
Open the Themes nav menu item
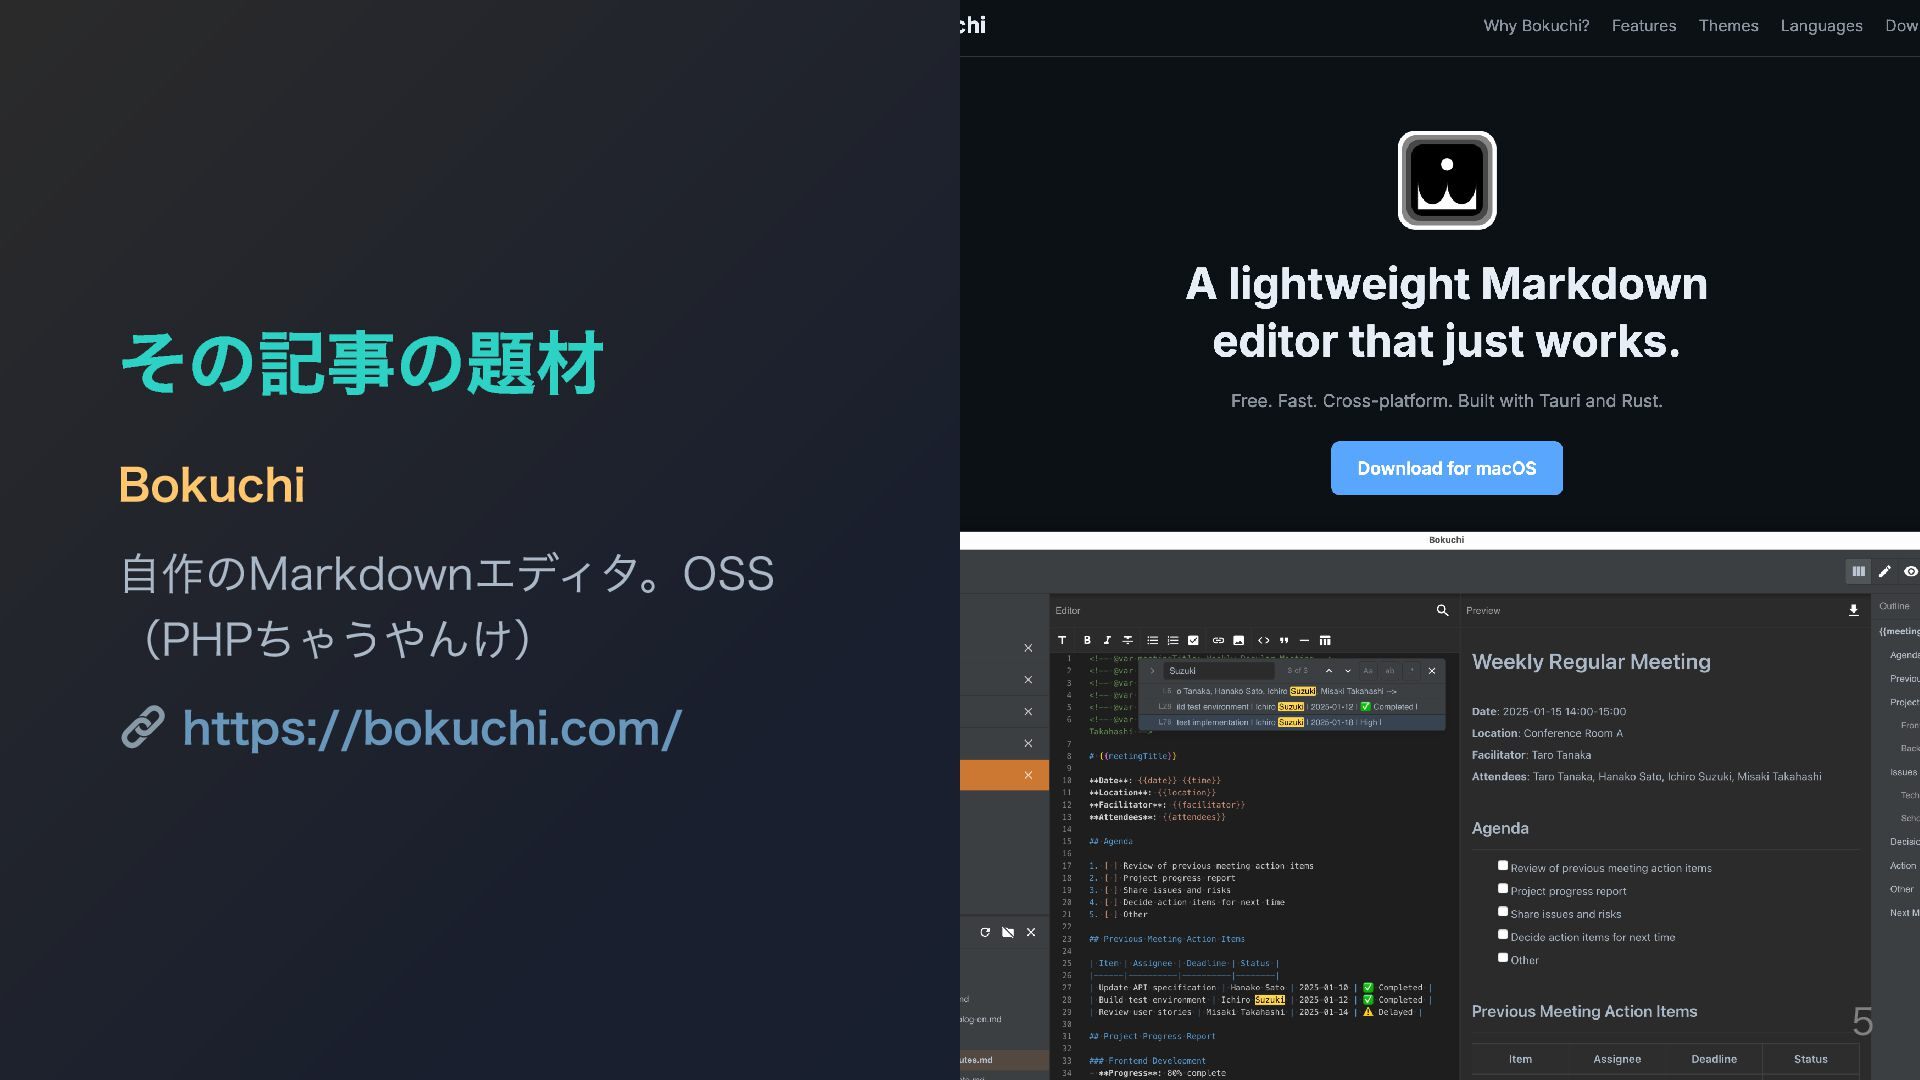[x=1728, y=26]
